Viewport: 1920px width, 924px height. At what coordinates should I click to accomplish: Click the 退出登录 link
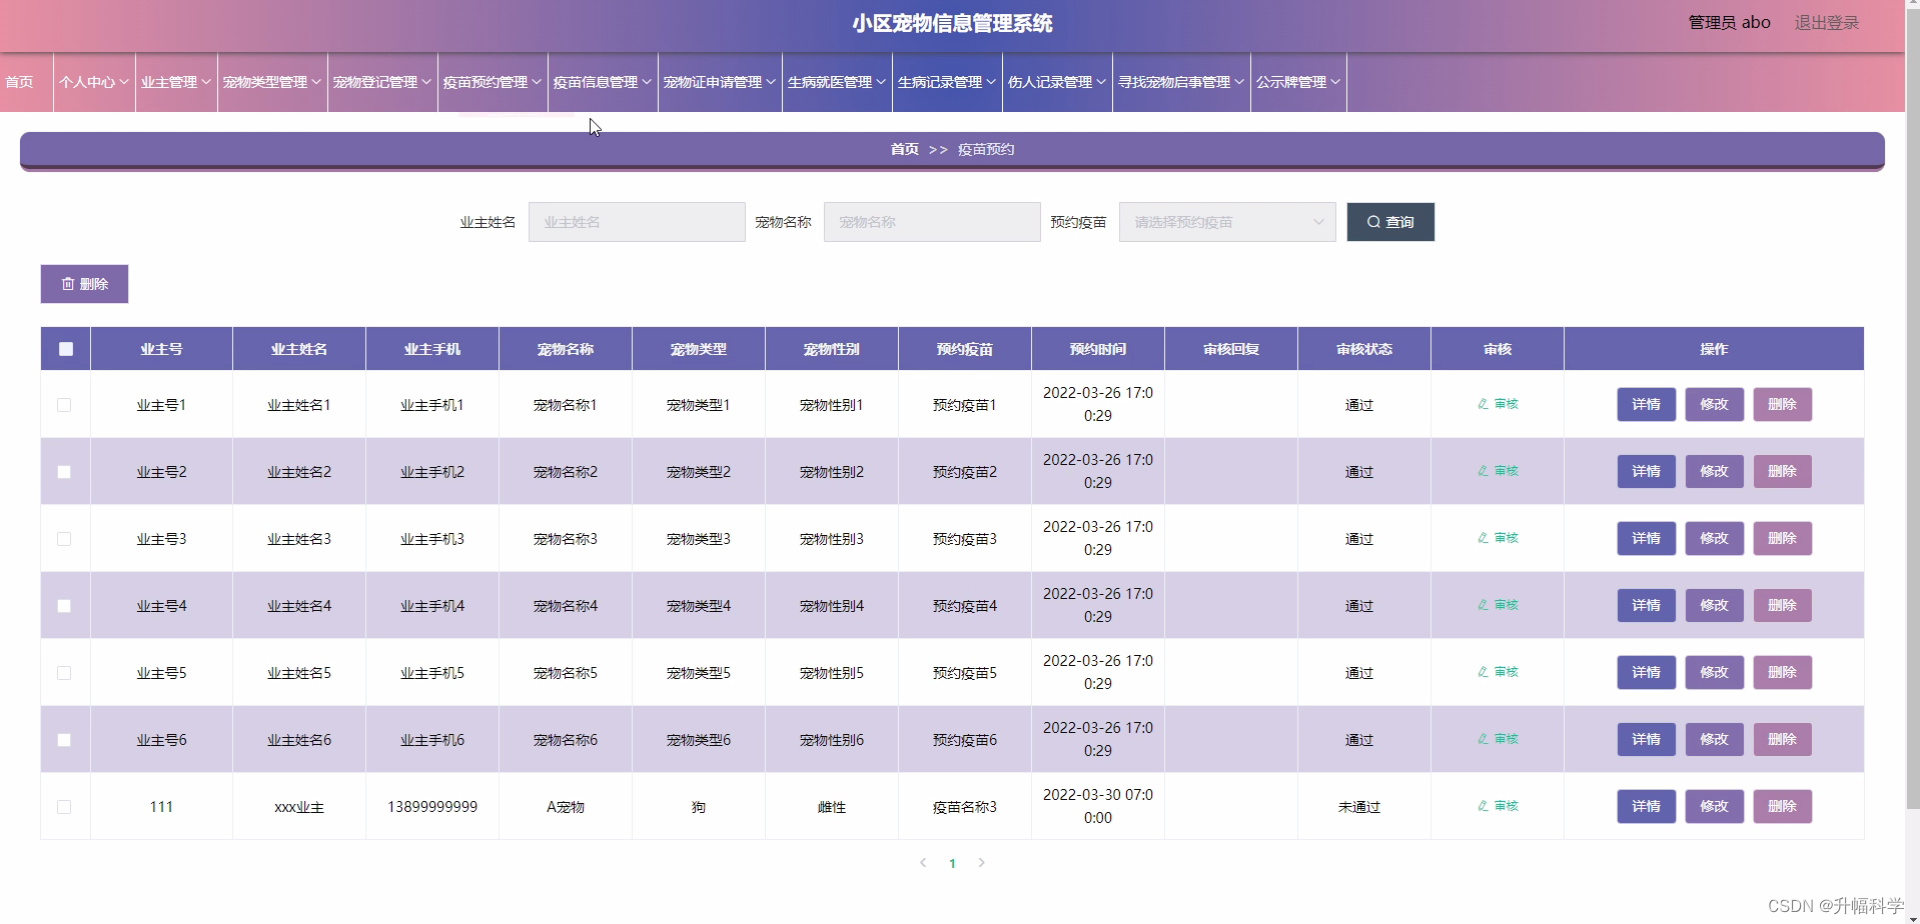tap(1827, 22)
